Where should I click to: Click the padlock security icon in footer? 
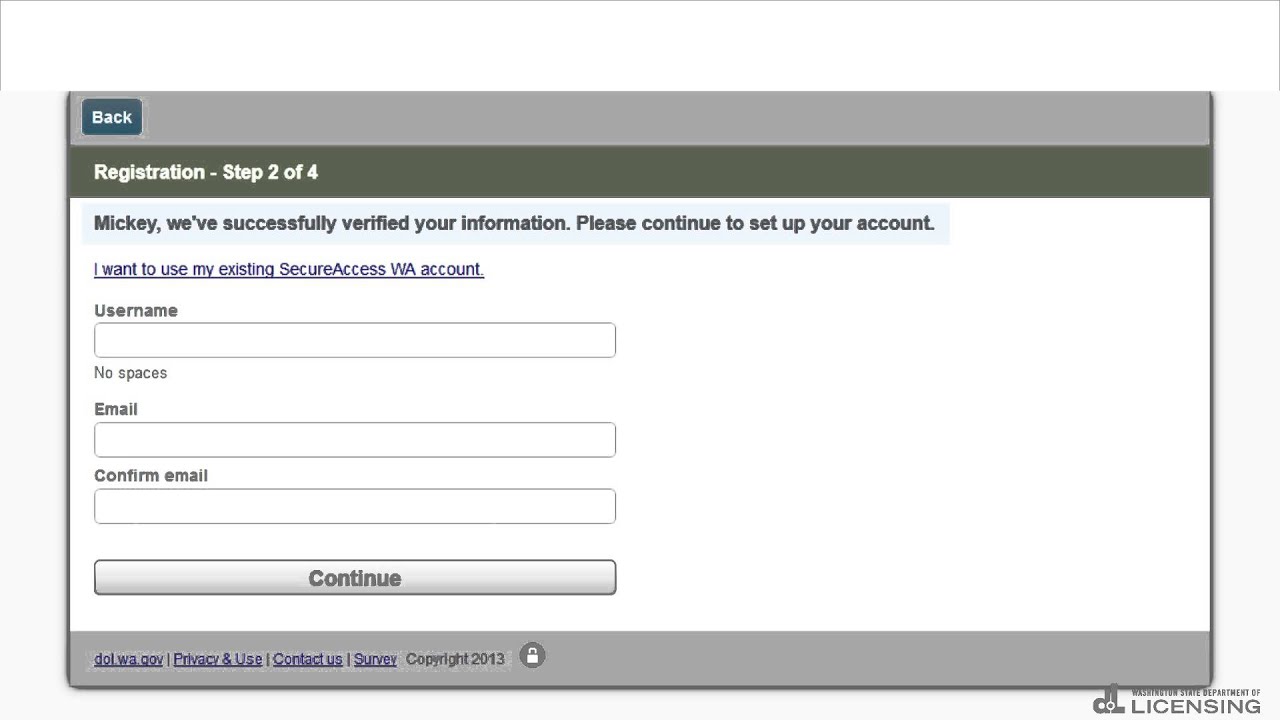pos(532,656)
